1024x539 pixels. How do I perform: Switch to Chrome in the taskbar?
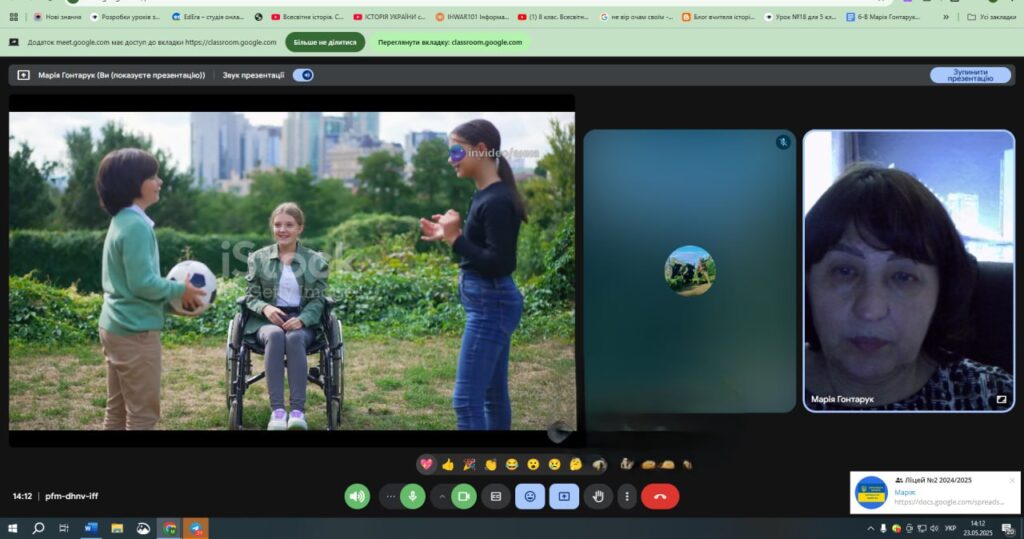pos(169,528)
